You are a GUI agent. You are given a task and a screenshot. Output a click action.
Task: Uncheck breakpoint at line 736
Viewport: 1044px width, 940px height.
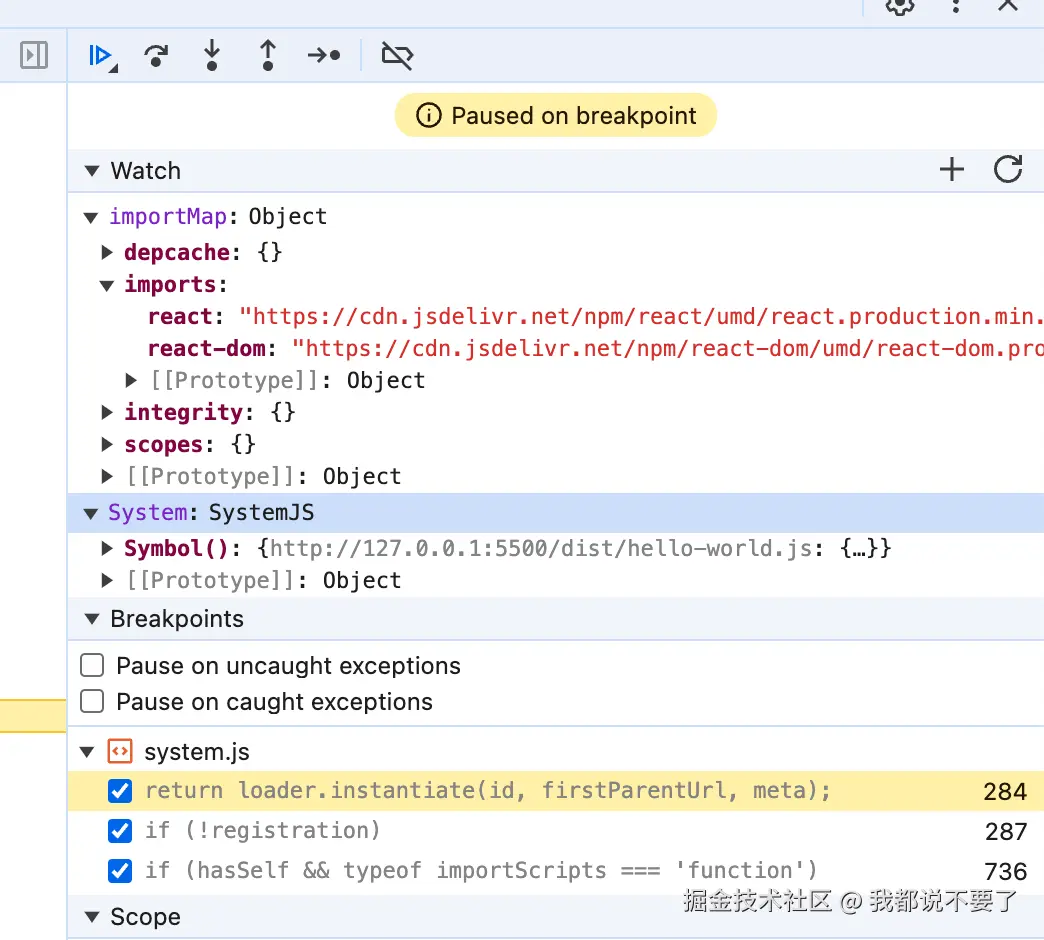click(x=120, y=871)
